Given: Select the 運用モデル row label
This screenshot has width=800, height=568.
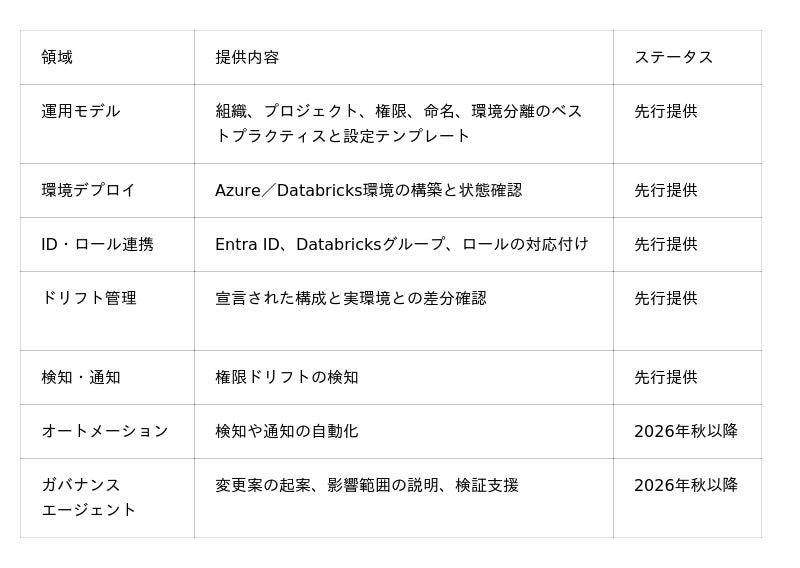Looking at the screenshot, I should pyautogui.click(x=81, y=111).
